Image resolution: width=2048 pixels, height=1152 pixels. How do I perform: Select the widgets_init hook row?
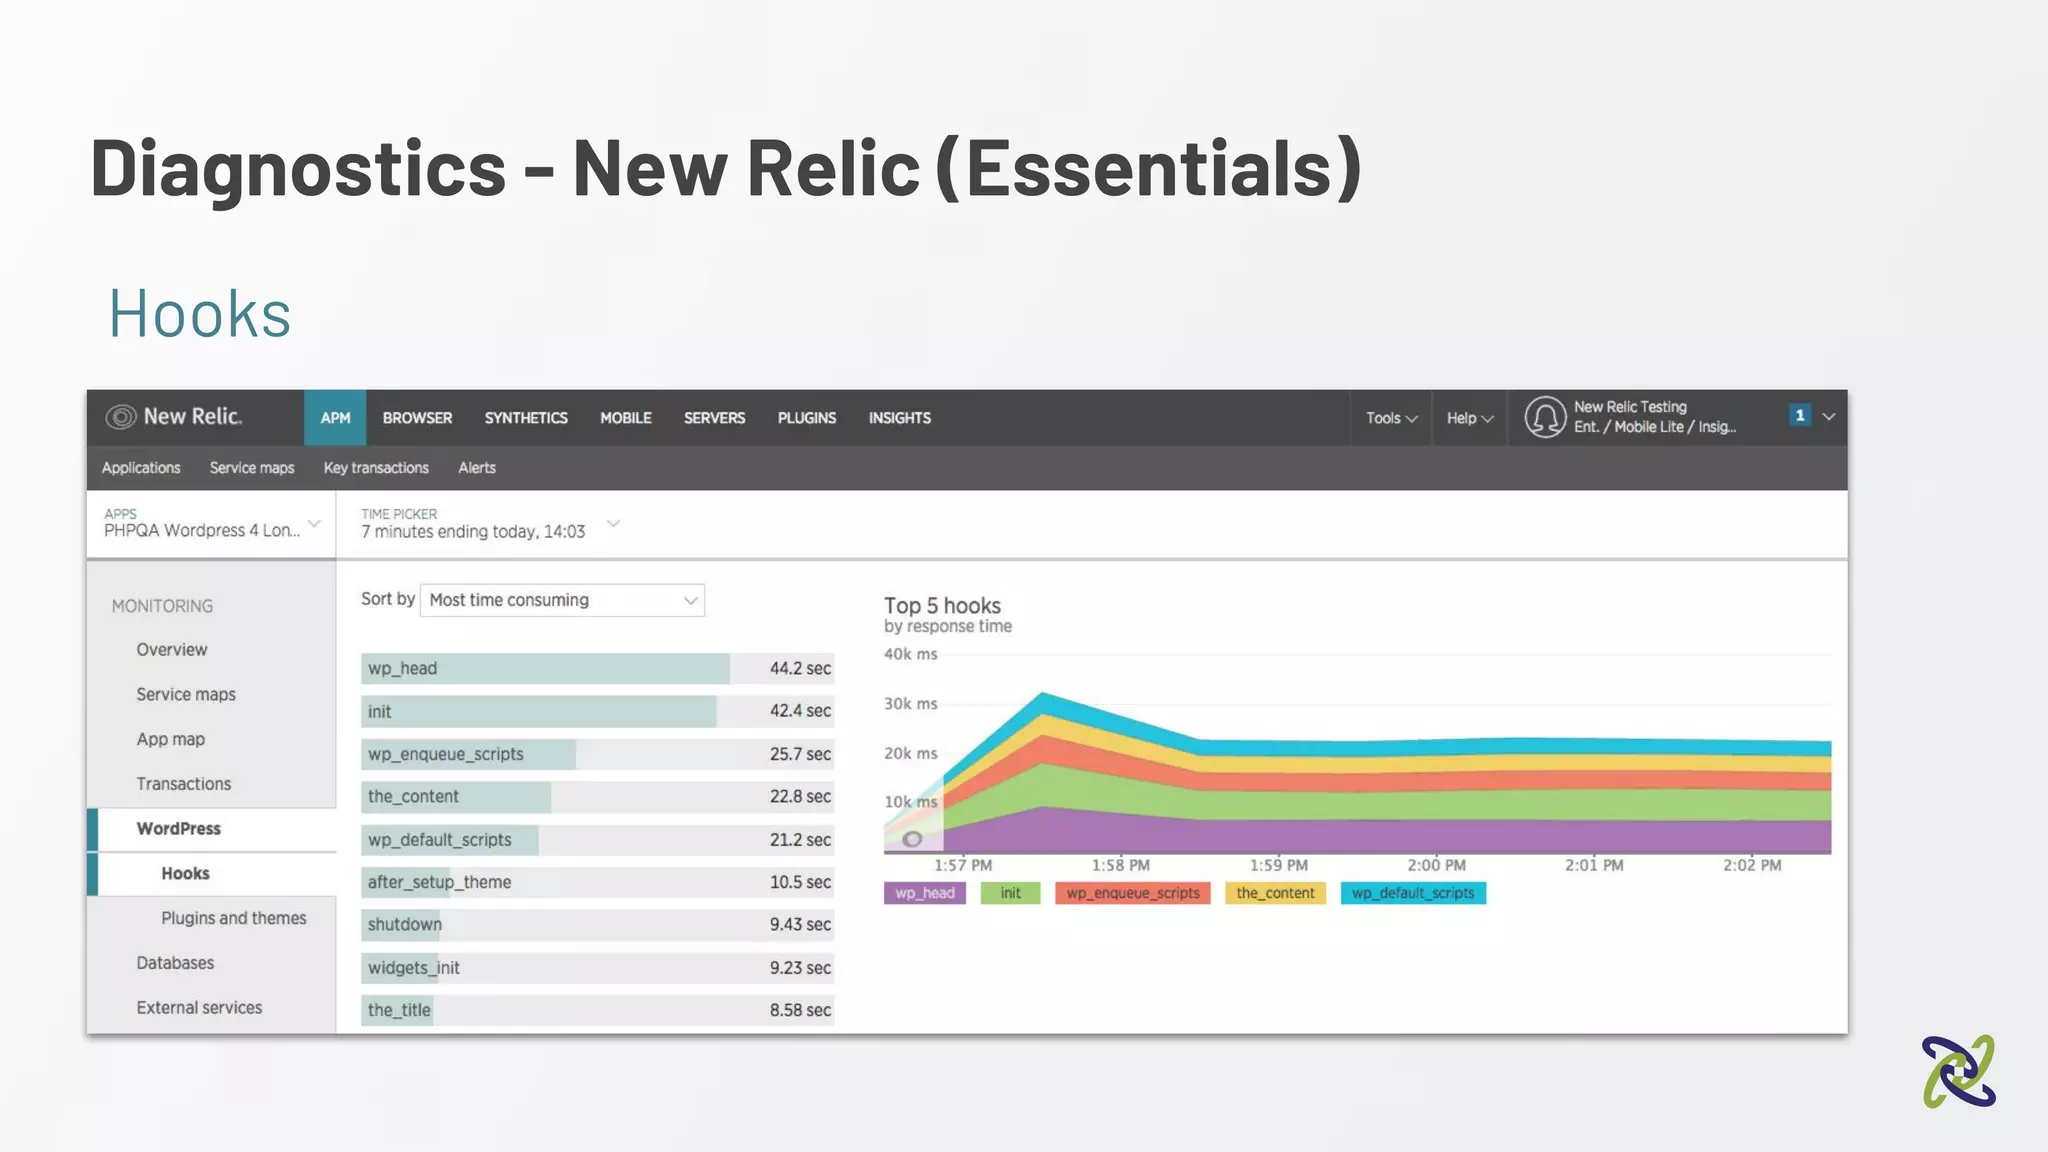click(x=597, y=968)
